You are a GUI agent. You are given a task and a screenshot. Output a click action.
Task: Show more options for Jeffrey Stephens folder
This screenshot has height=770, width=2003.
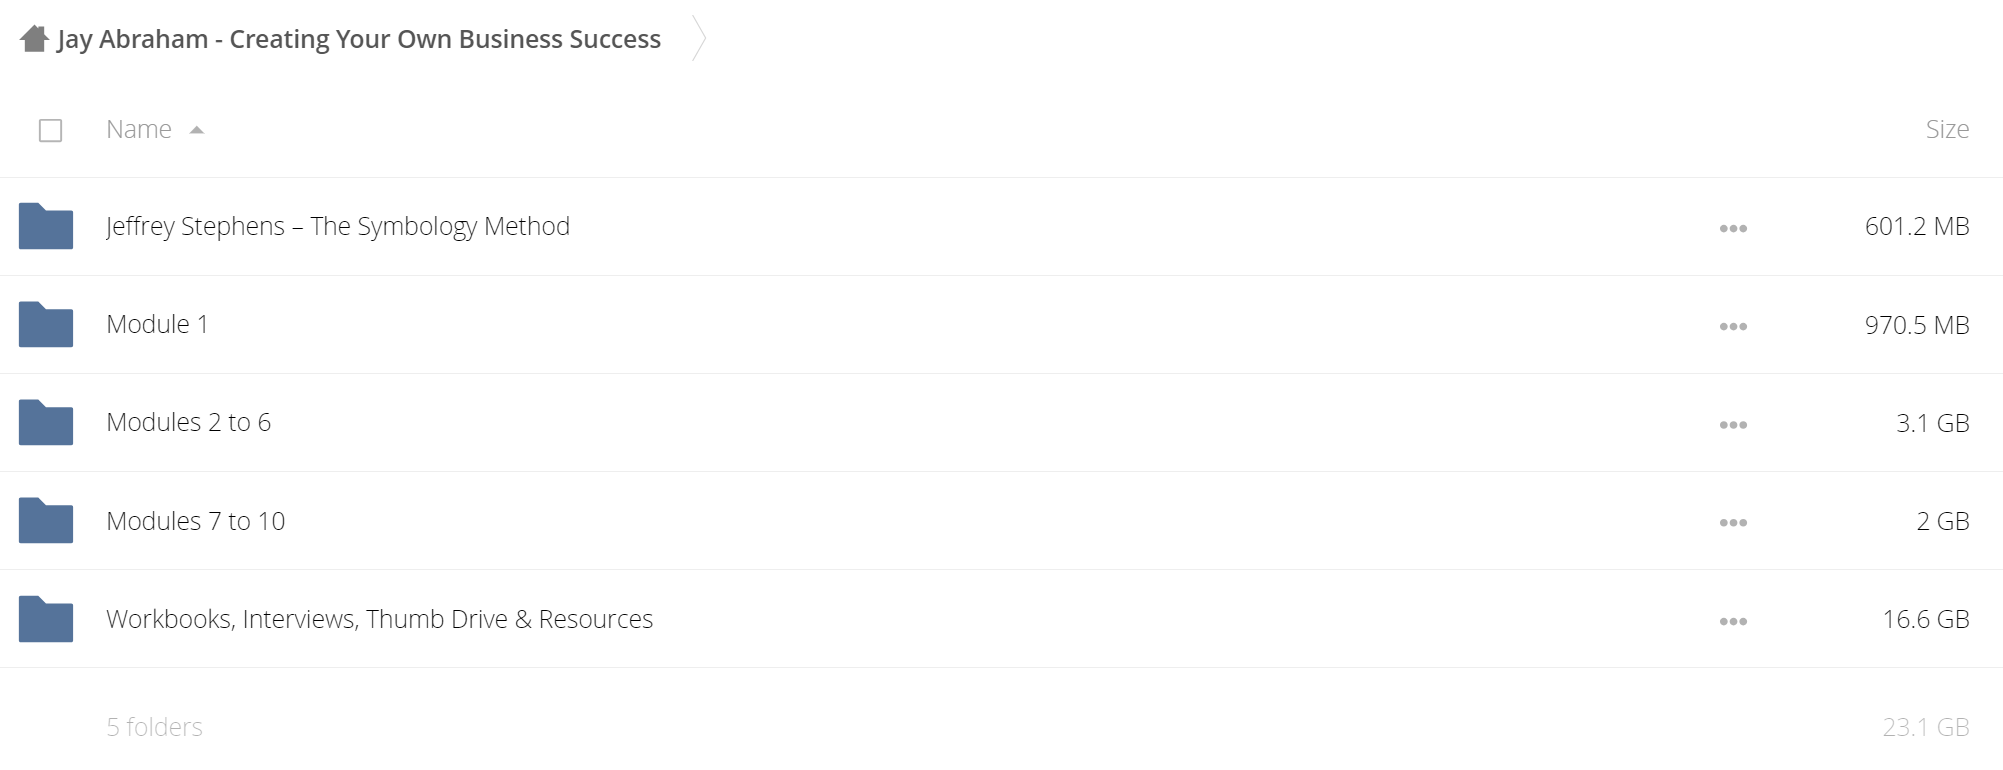pyautogui.click(x=1733, y=228)
